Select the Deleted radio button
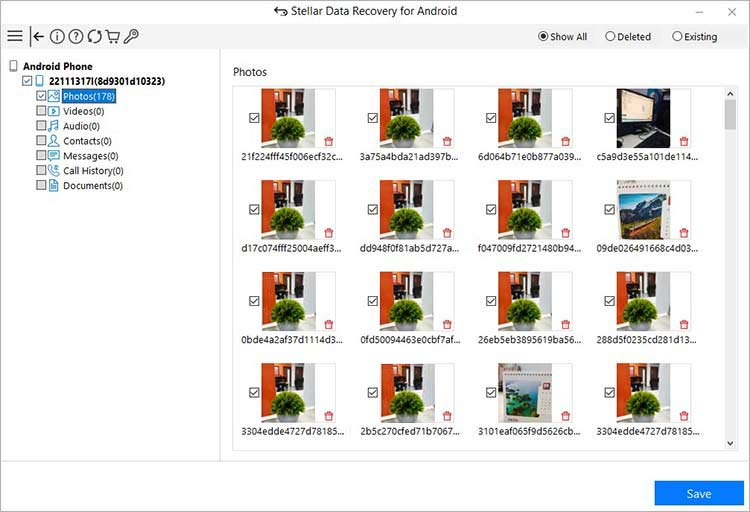The image size is (750, 512). tap(610, 37)
